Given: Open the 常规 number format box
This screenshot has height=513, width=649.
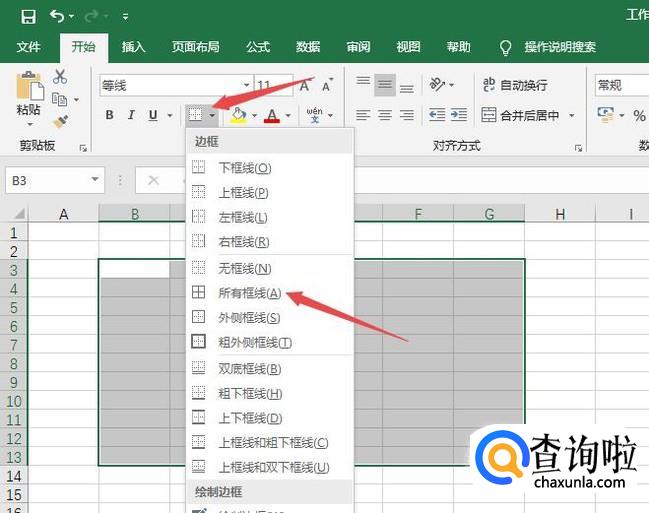Looking at the screenshot, I should tap(622, 85).
